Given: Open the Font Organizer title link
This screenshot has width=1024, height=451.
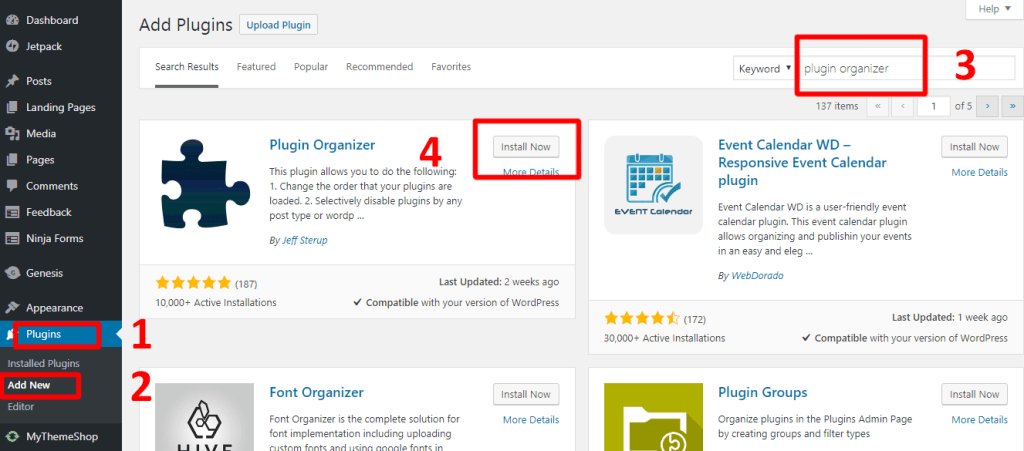Looking at the screenshot, I should point(317,392).
